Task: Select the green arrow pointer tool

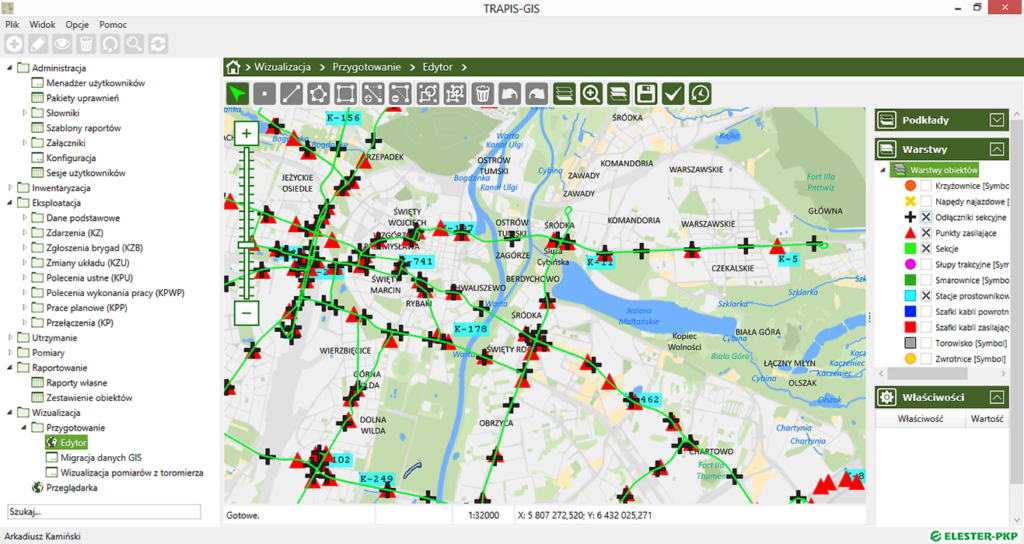Action: [237, 94]
